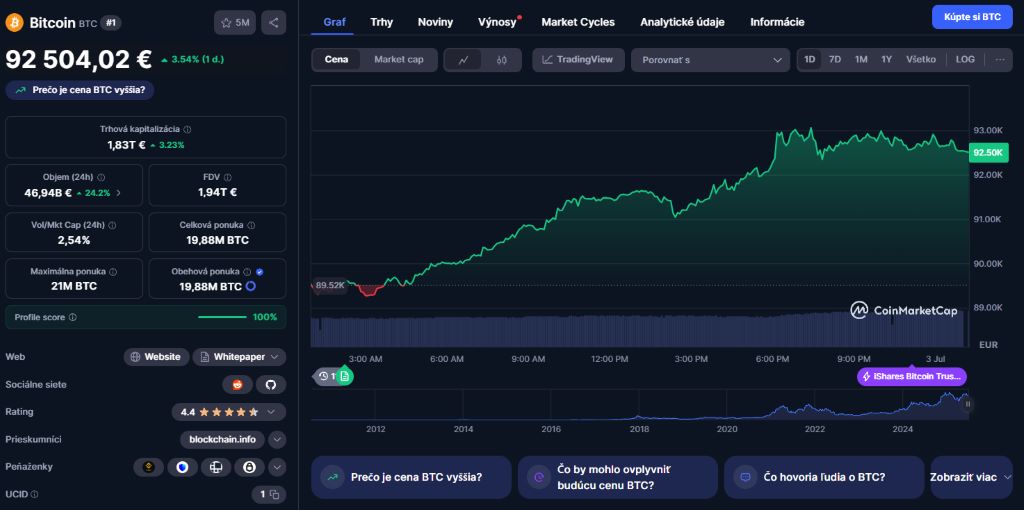Add Bitcoin to watchlist star 5M
The image size is (1024, 510).
[234, 23]
